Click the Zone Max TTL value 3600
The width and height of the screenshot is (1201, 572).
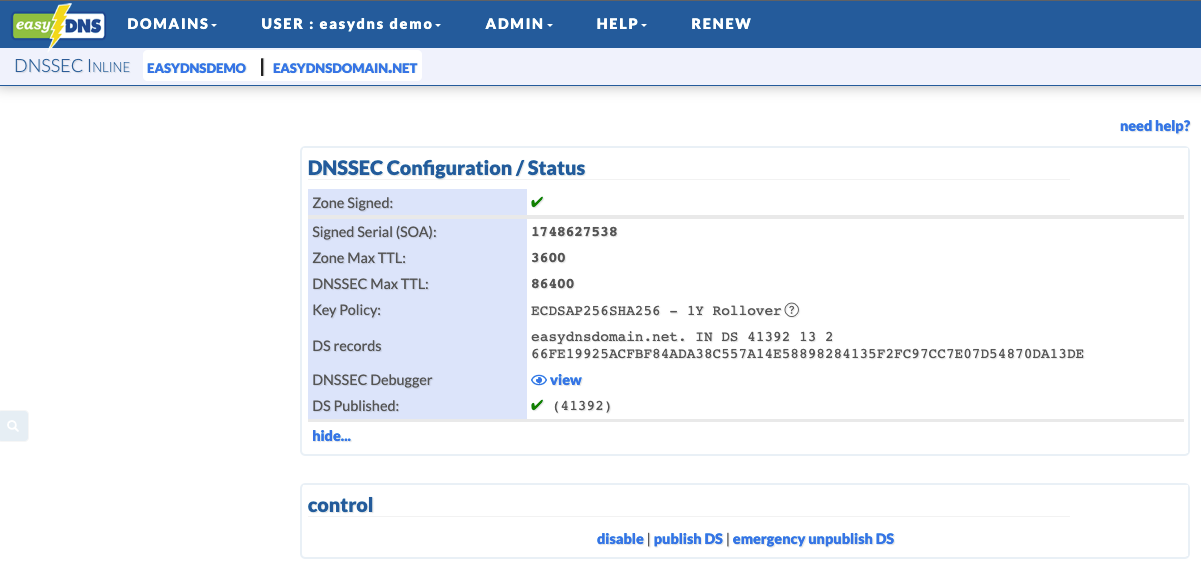(x=548, y=258)
